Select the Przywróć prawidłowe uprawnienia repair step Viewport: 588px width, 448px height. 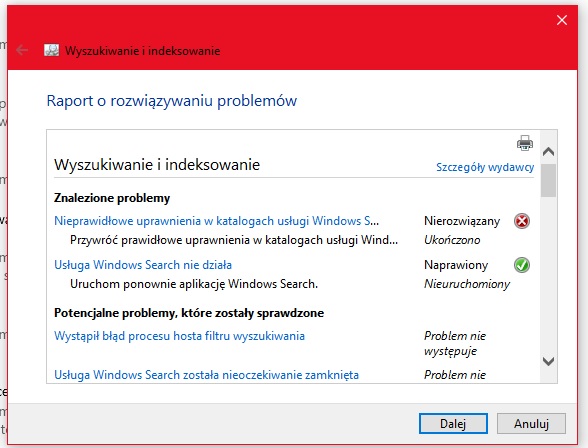click(234, 240)
